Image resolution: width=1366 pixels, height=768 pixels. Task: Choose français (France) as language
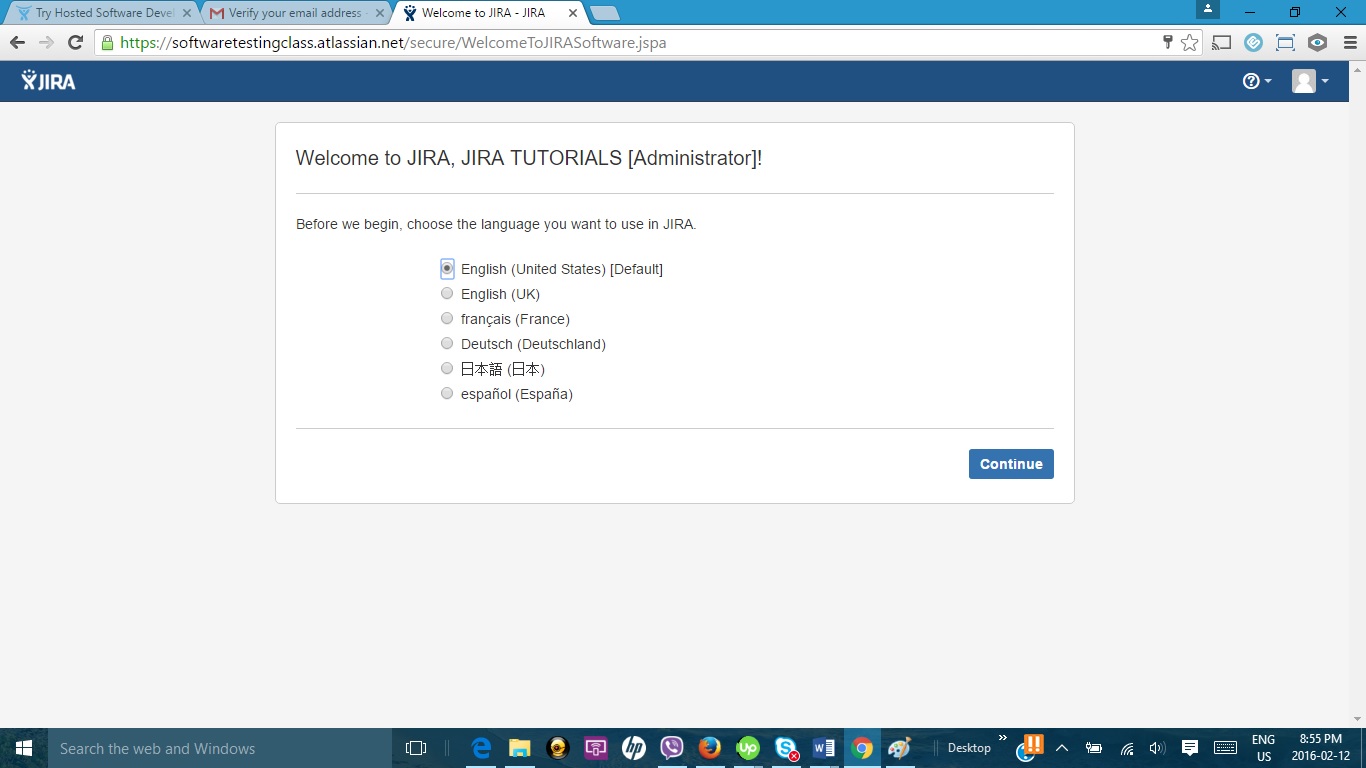447,319
